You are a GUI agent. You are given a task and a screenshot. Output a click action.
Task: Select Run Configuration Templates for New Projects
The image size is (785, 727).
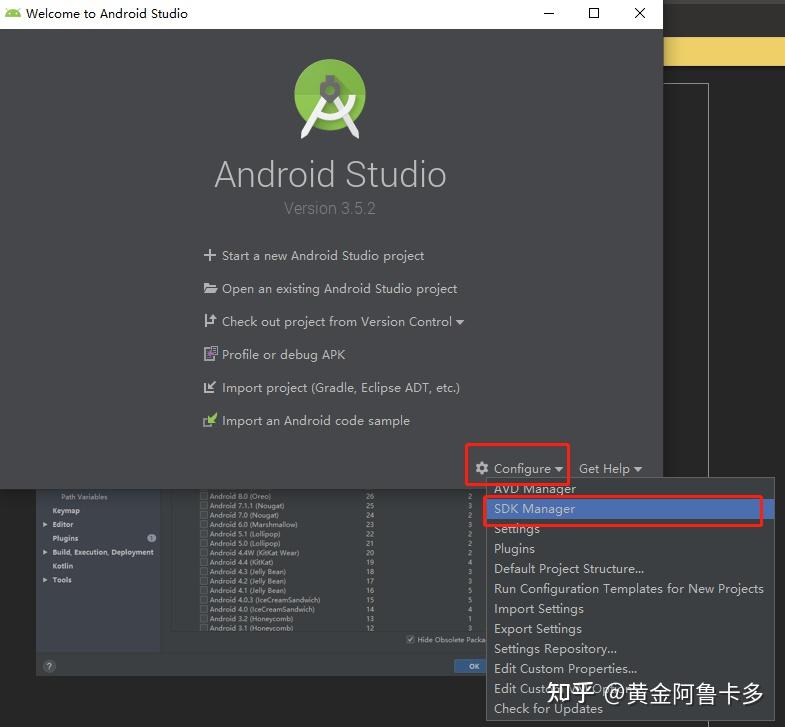(x=629, y=589)
